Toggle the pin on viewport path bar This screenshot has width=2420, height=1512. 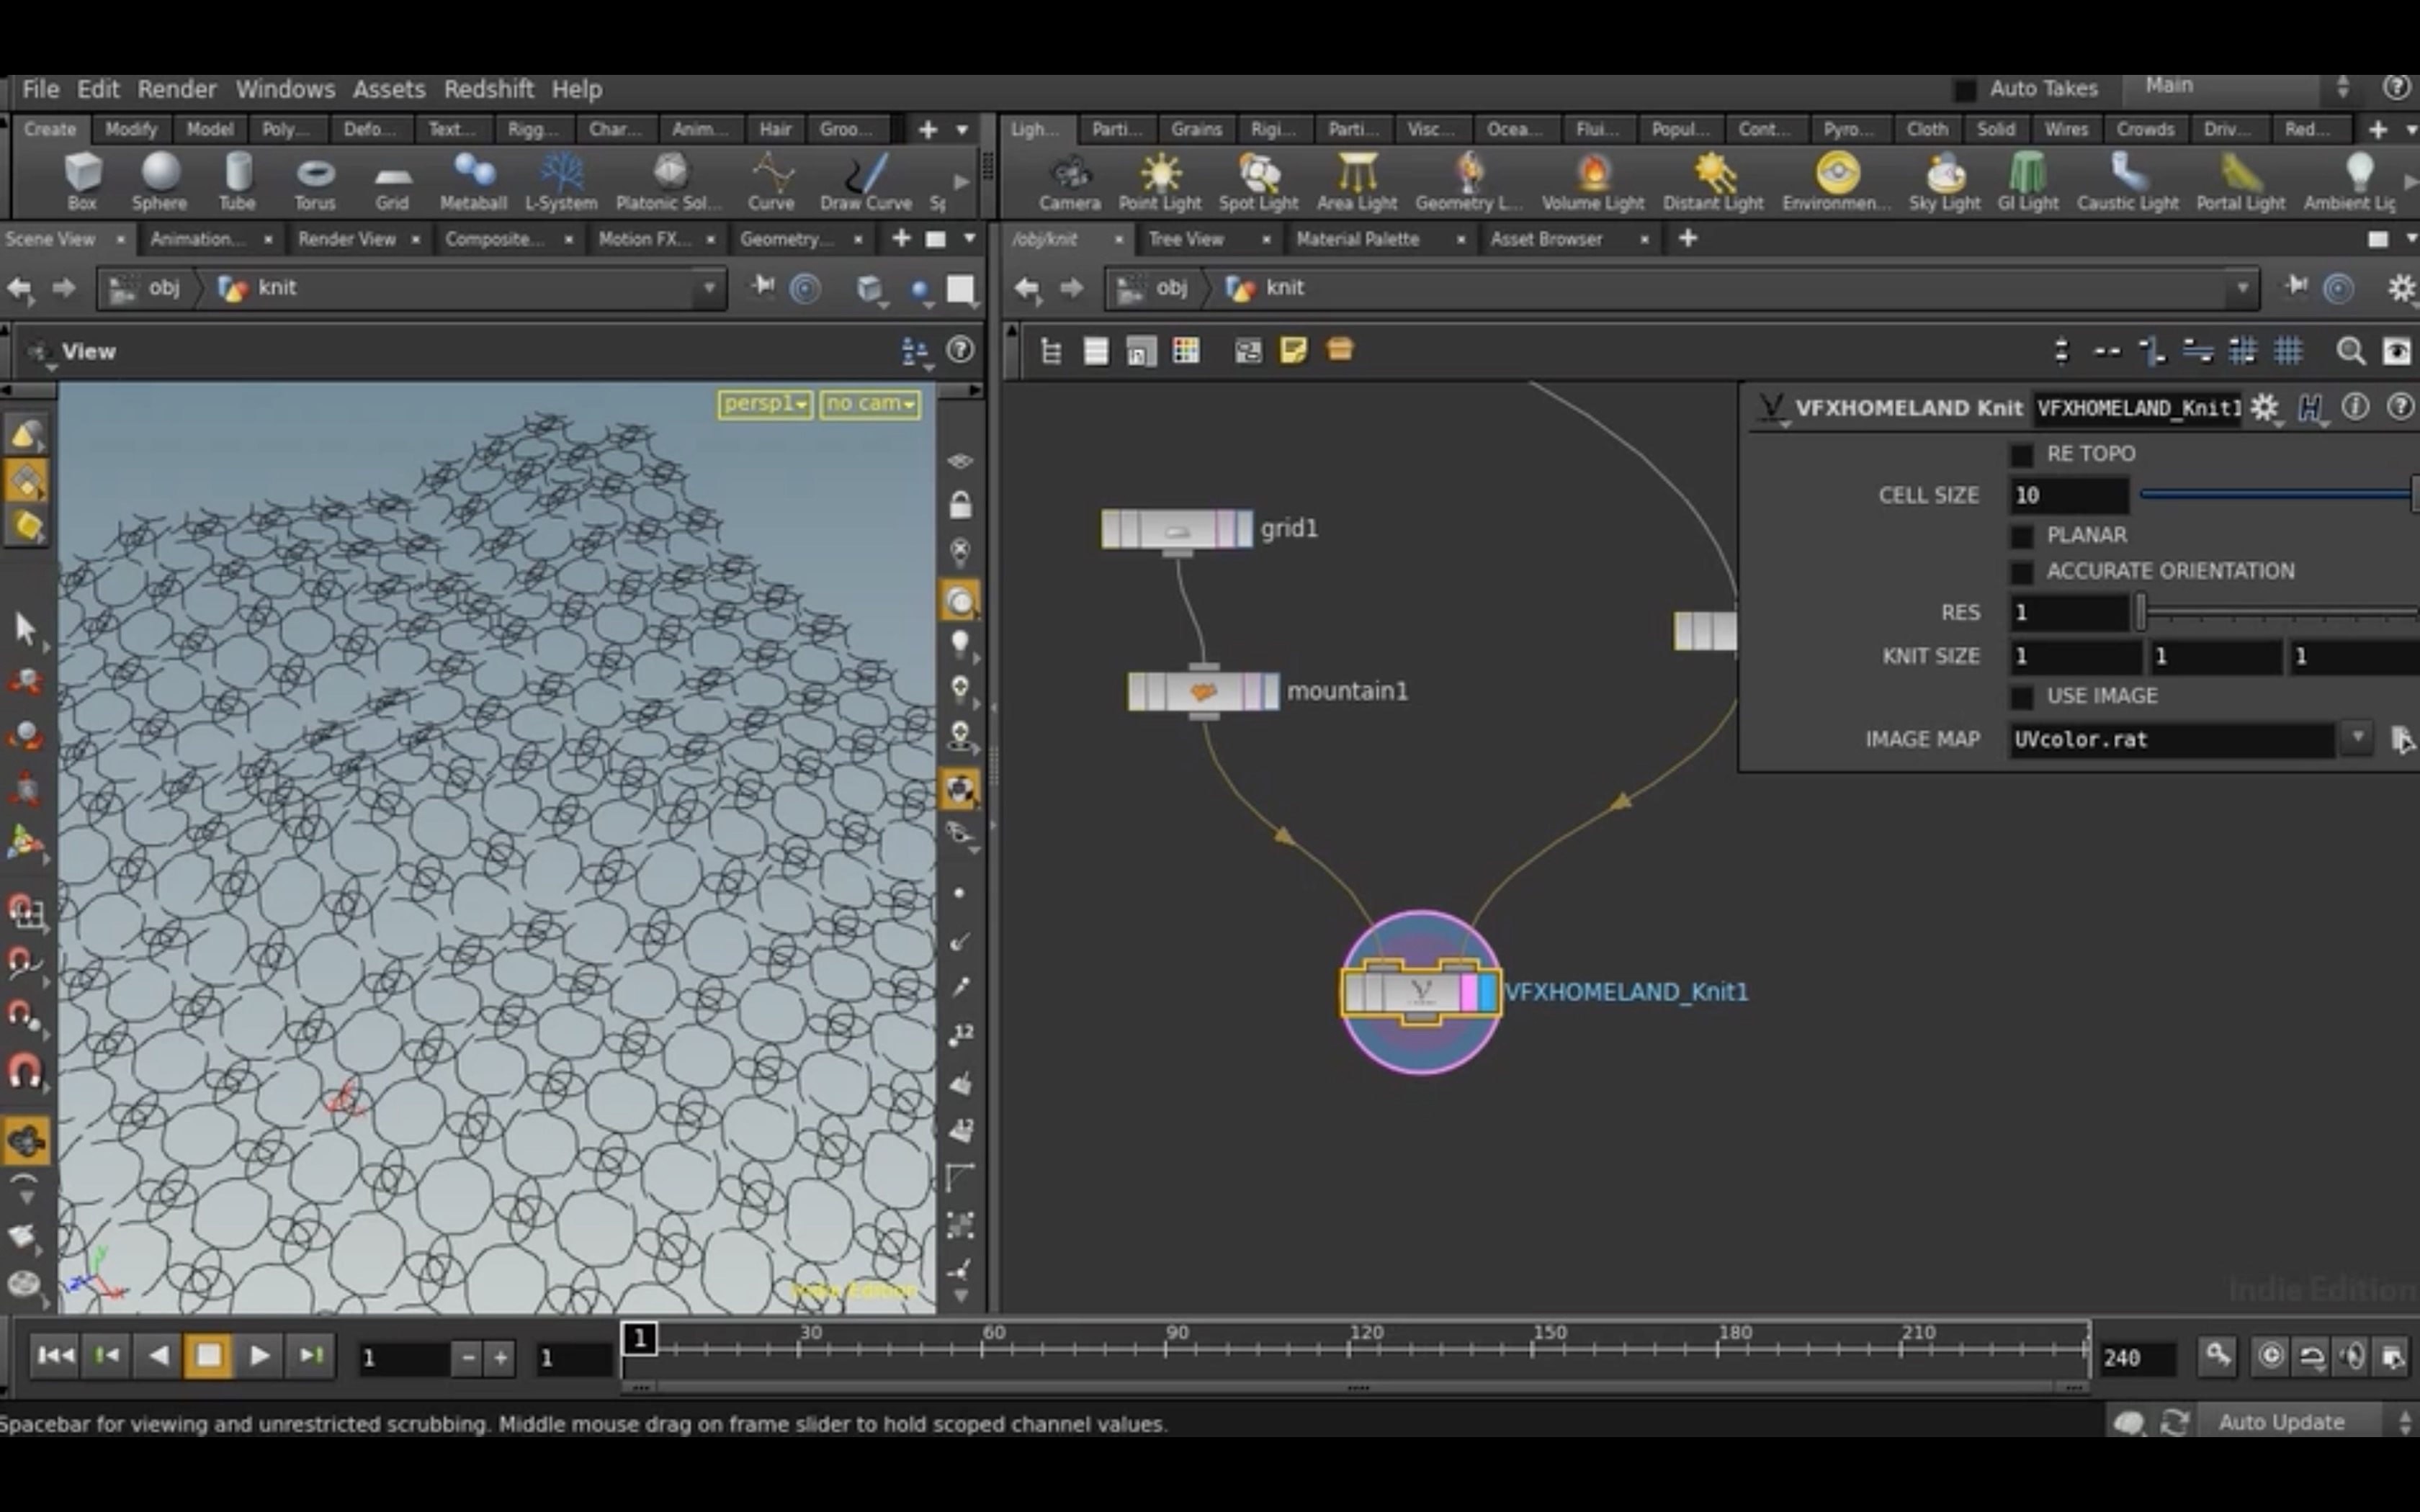[763, 288]
